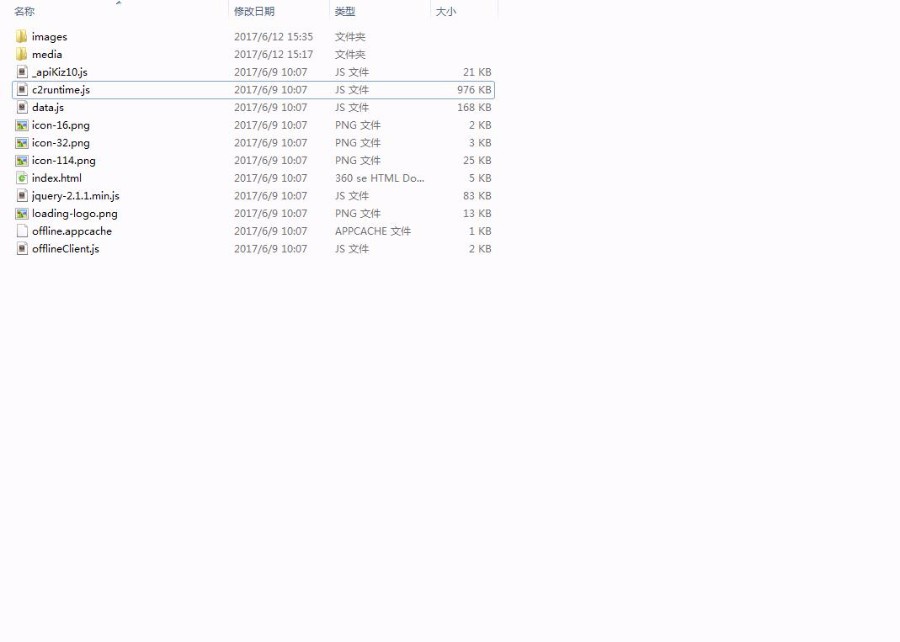Click the data.js script icon
Viewport: 900px width, 642px height.
(22, 107)
